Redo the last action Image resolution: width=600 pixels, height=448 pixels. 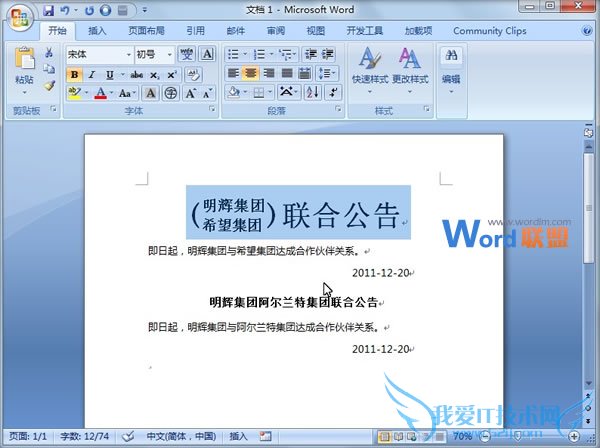click(x=89, y=10)
